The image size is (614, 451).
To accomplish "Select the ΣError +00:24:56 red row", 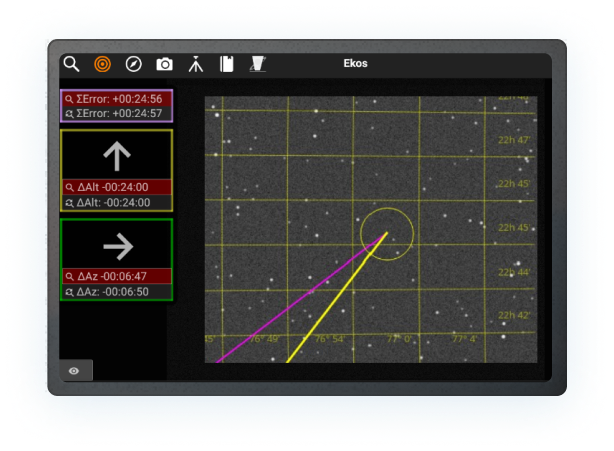I will (x=117, y=99).
